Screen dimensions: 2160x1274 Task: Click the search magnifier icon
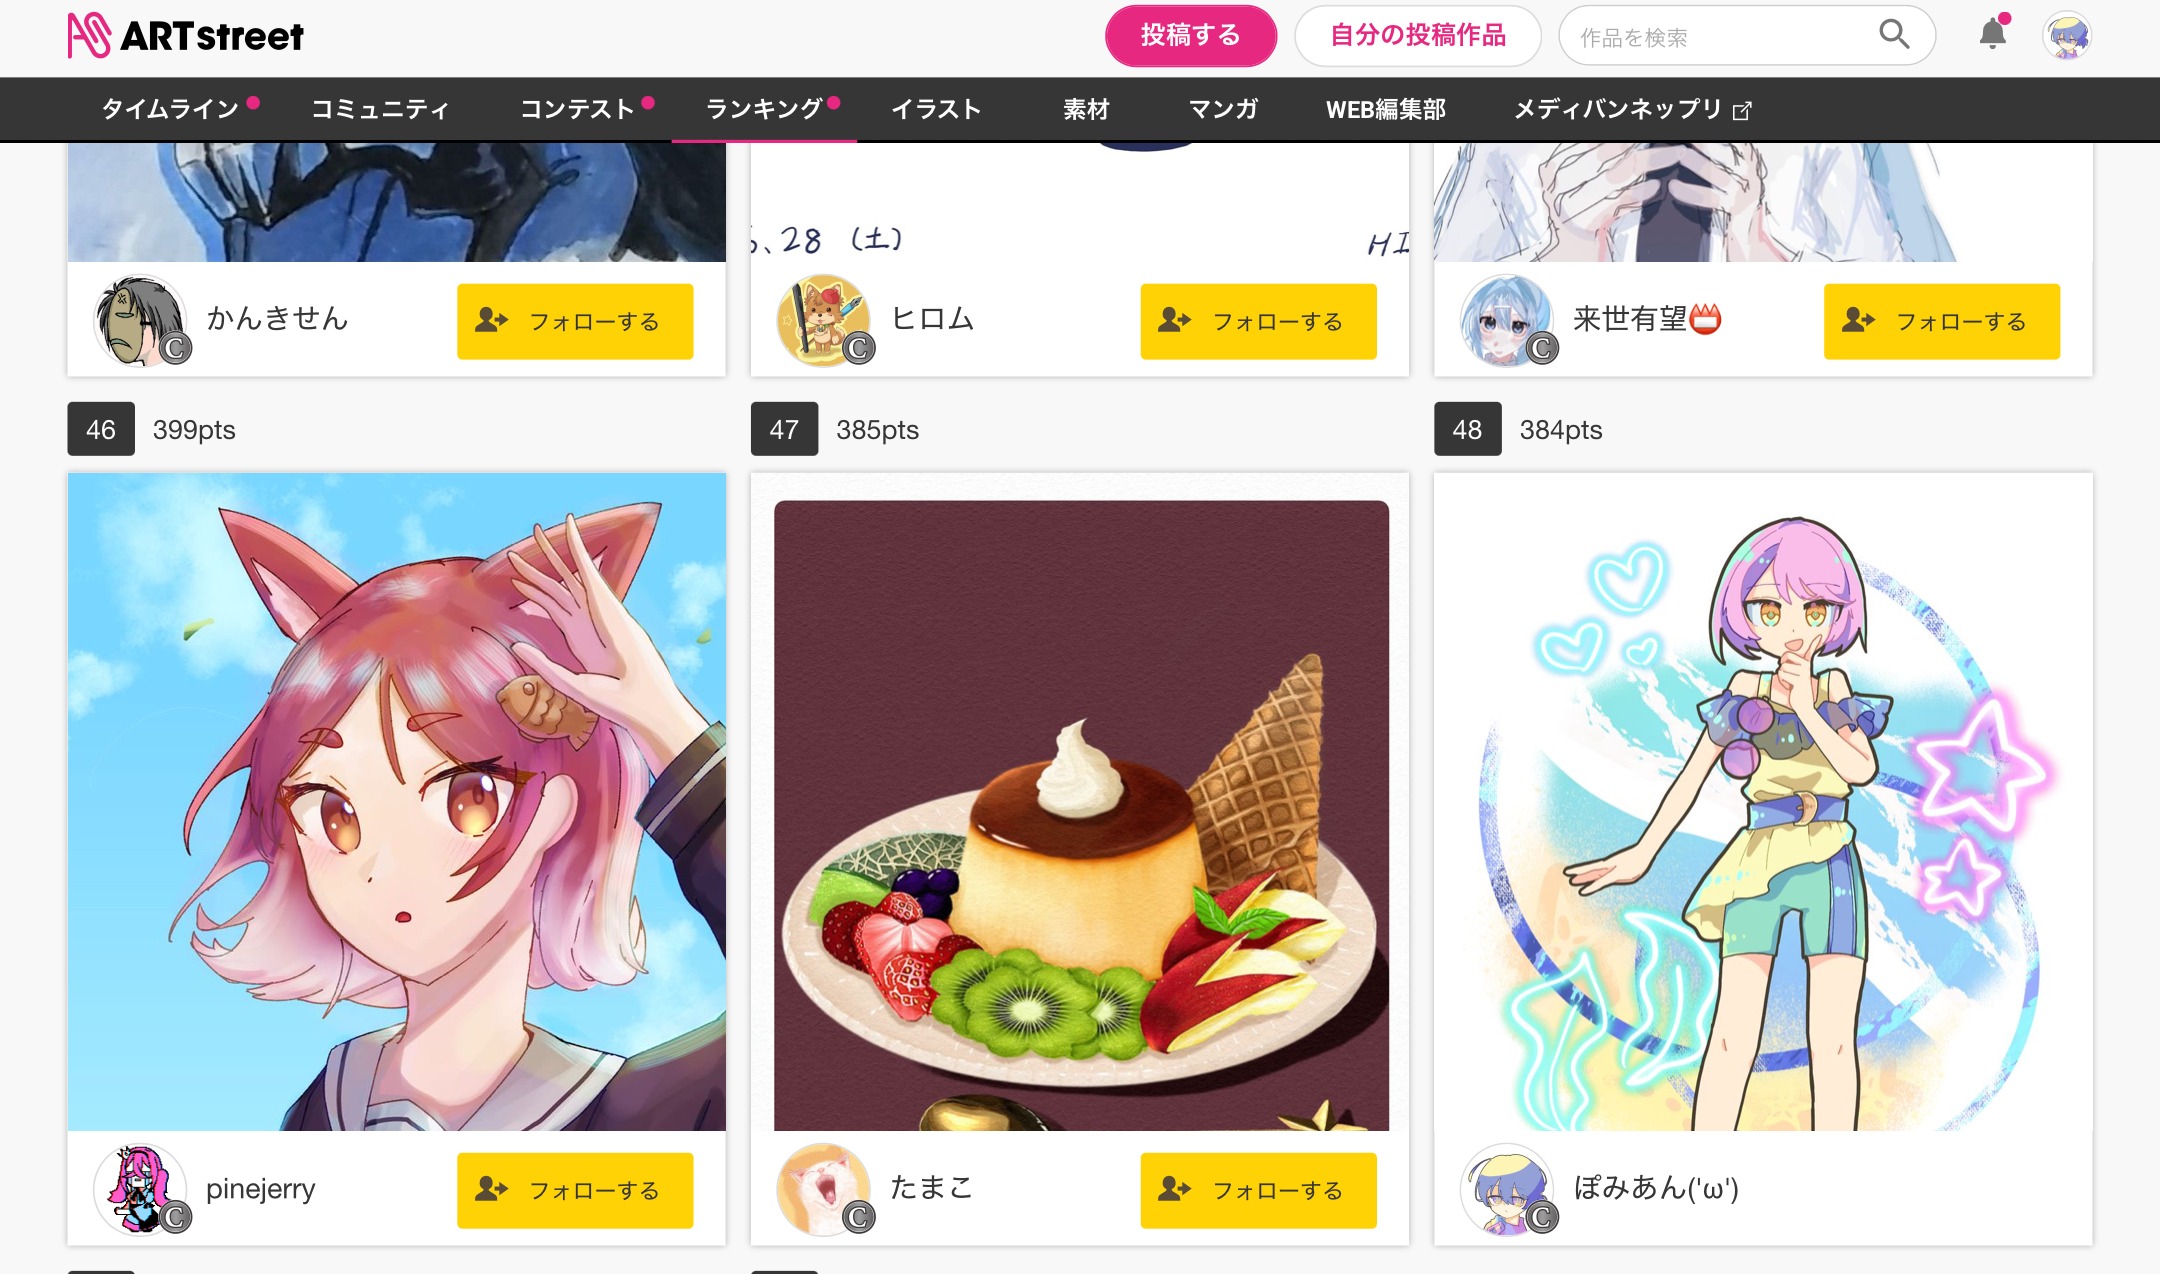(1893, 35)
